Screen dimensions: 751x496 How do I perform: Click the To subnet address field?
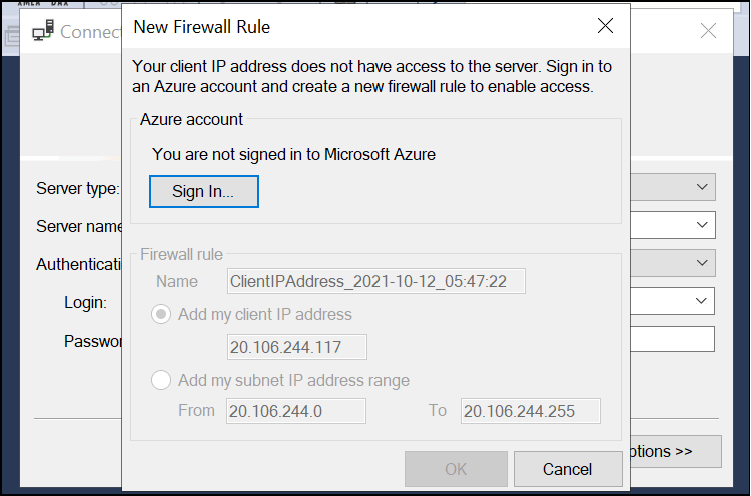coord(531,411)
